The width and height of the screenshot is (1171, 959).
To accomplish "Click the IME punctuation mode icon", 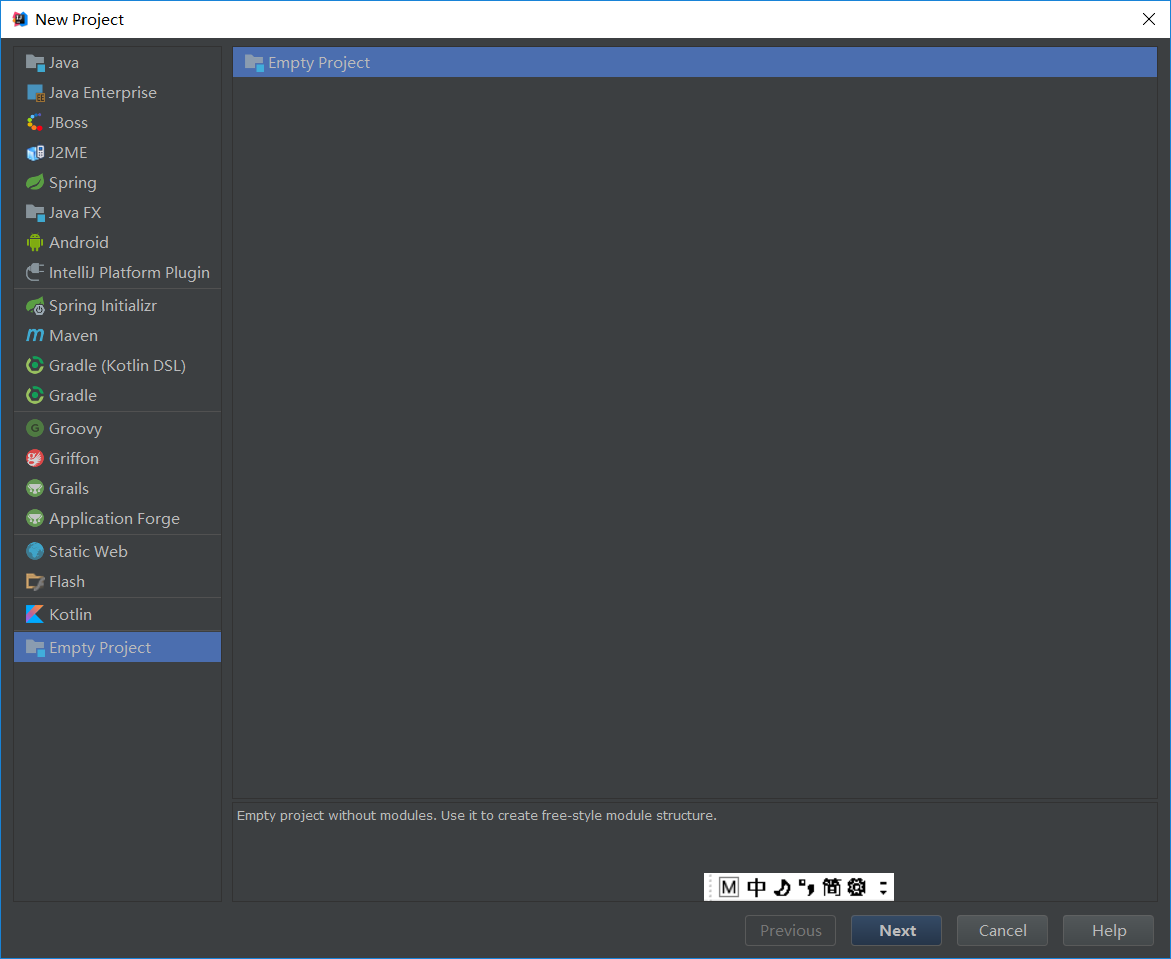I will coord(807,887).
